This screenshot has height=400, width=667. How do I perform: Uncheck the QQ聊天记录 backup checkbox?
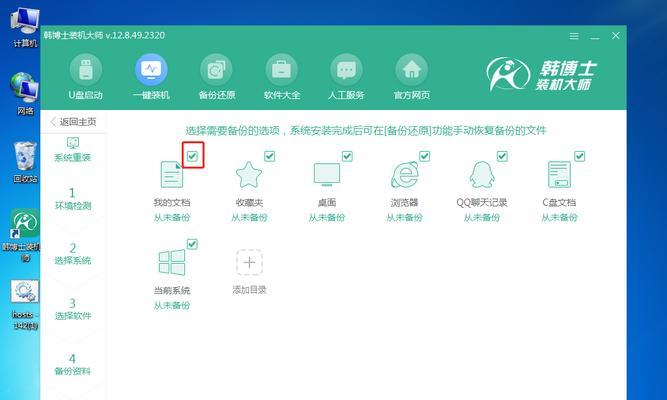click(x=502, y=156)
